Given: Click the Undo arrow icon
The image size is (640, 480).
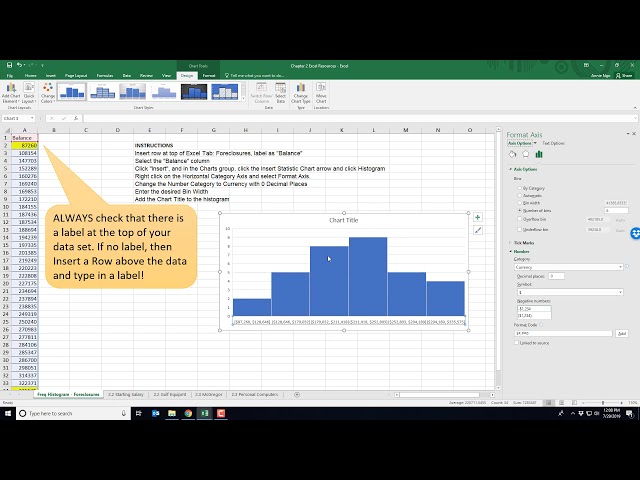Looking at the screenshot, I should coord(19,65).
